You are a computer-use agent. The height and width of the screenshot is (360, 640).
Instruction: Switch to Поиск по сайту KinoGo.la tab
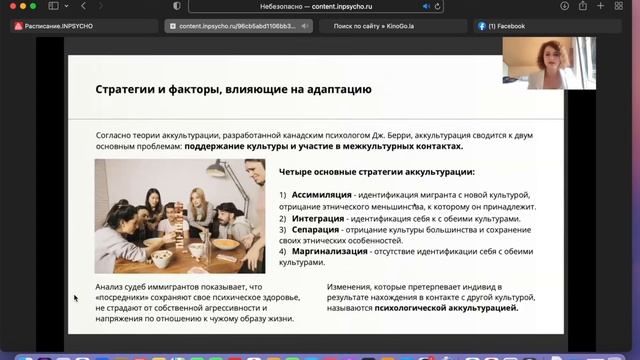point(393,26)
